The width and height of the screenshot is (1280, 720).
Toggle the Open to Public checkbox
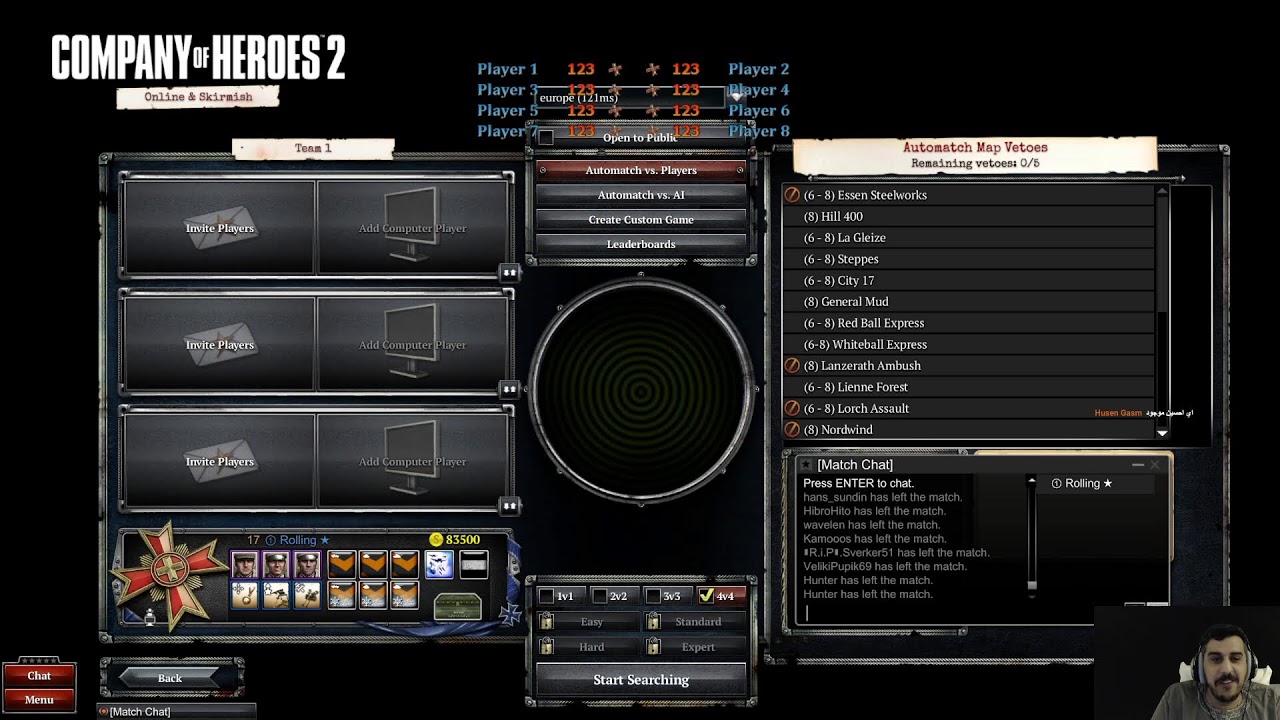pyautogui.click(x=546, y=138)
